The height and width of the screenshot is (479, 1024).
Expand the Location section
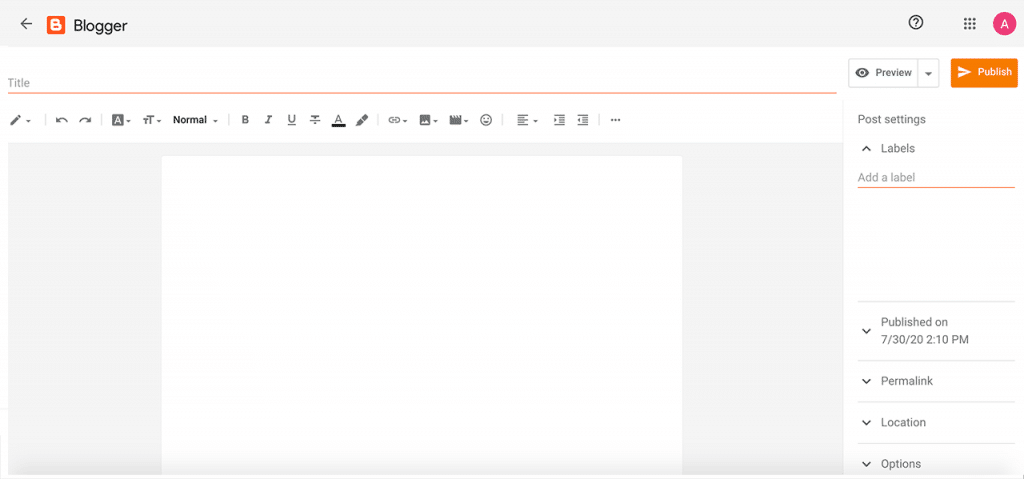[936, 423]
